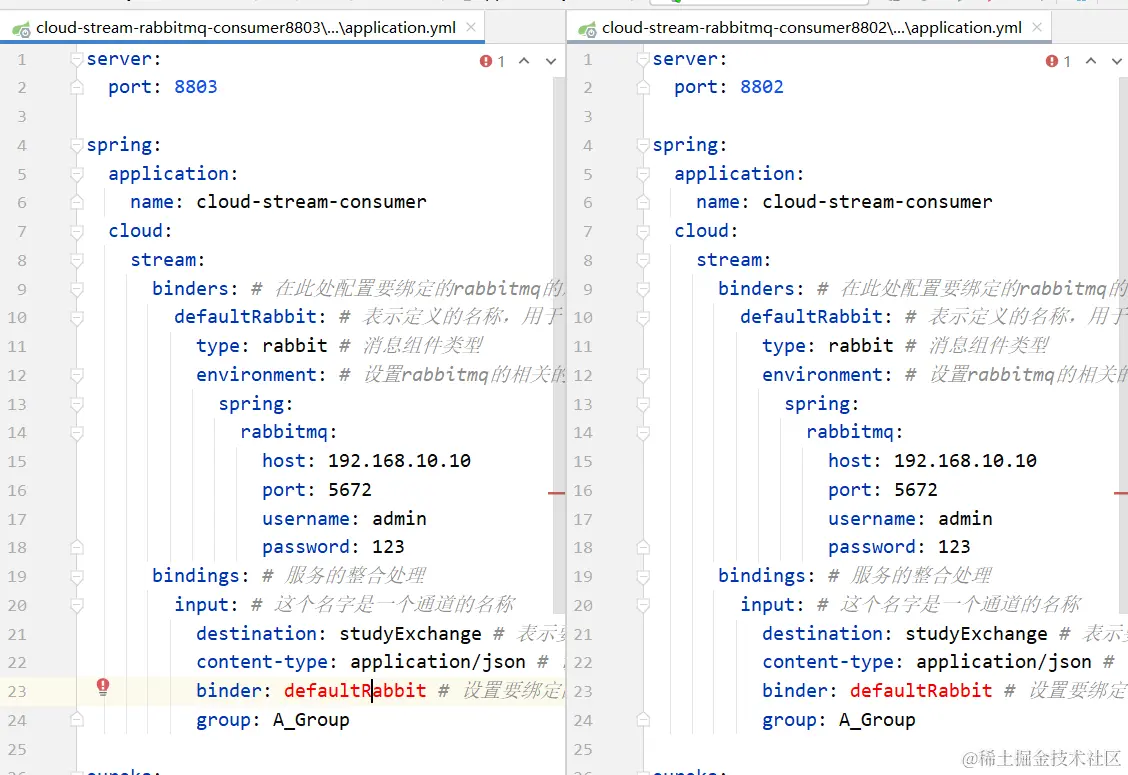The height and width of the screenshot is (775, 1128).
Task: Close the consumer8802 application.yml tab
Action: [x=1037, y=27]
